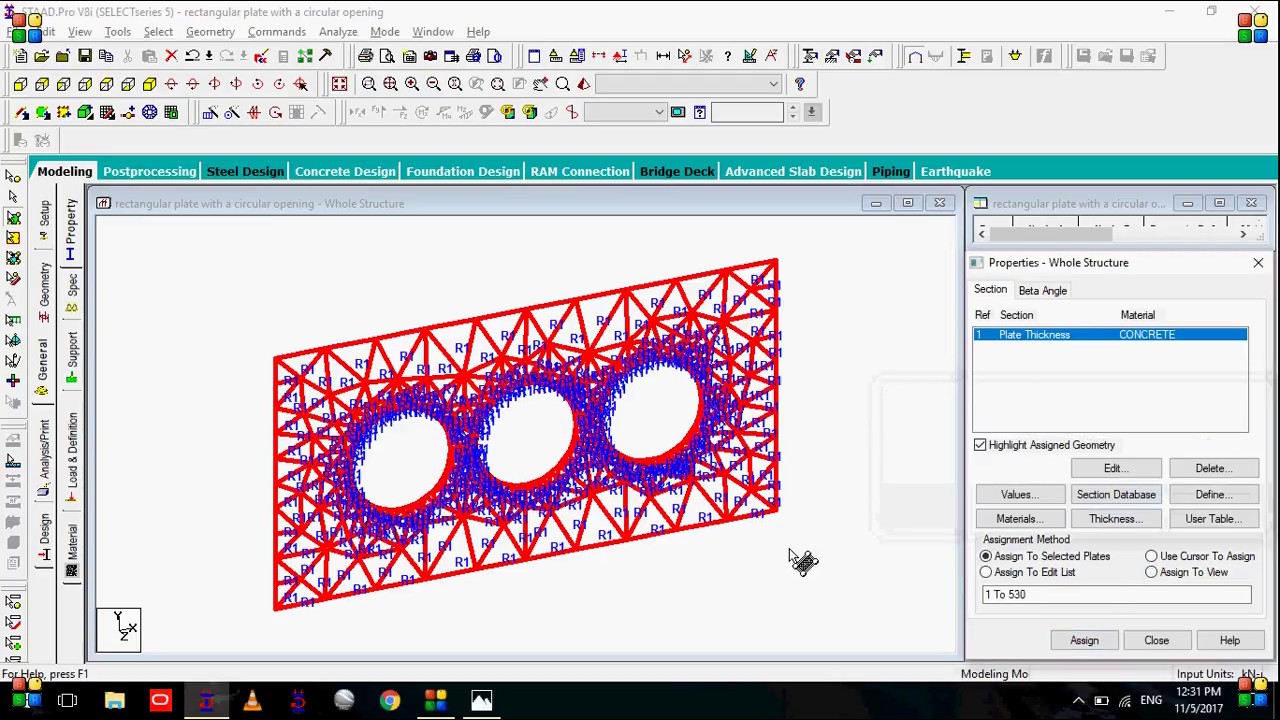The height and width of the screenshot is (720, 1280).
Task: Open the Beta Angle tab in Properties
Action: pyautogui.click(x=1042, y=290)
